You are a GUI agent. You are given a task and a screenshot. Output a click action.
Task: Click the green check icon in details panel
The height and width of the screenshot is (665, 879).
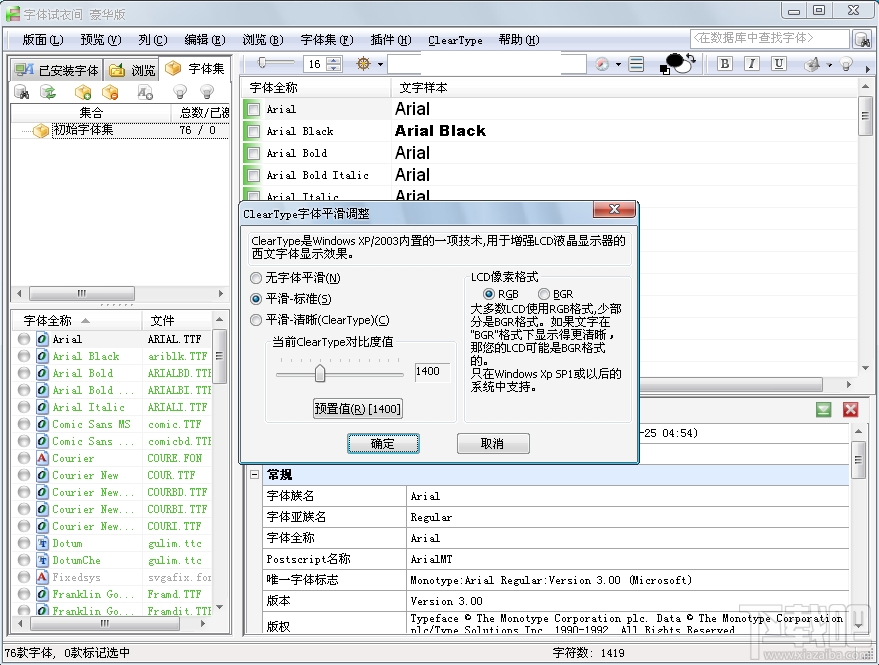tap(824, 409)
